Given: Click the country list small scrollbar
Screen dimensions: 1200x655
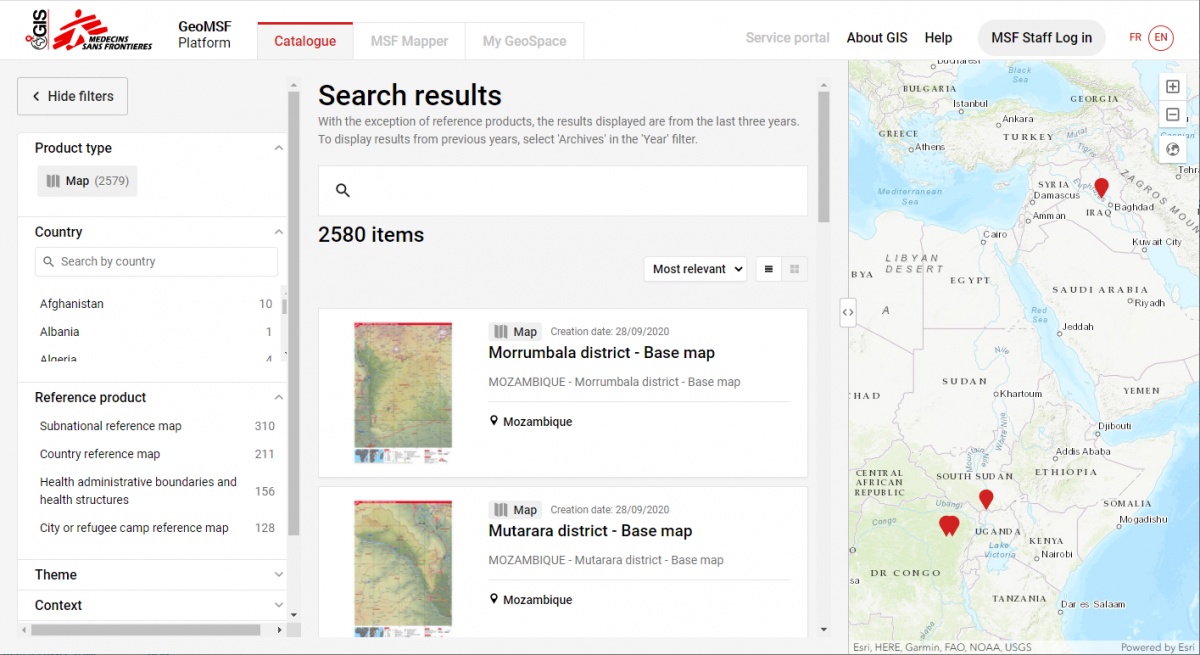Looking at the screenshot, I should pyautogui.click(x=285, y=307).
